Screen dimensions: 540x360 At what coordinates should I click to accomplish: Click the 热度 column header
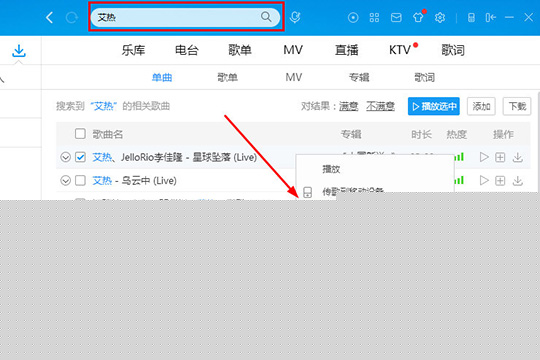[457, 134]
